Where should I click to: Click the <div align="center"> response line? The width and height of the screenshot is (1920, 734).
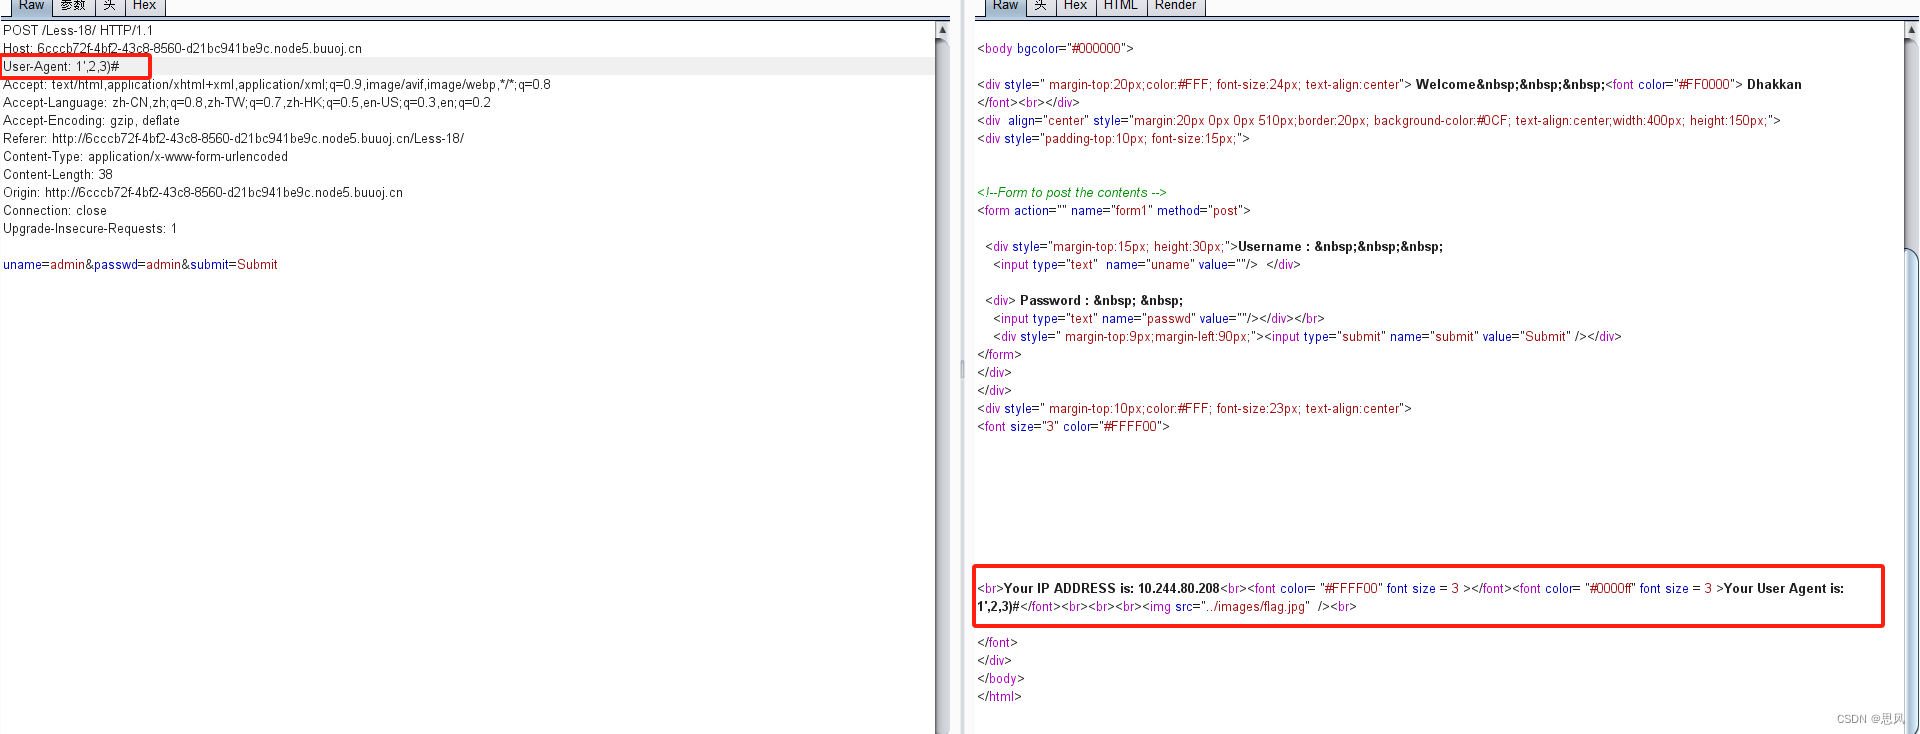click(1378, 121)
